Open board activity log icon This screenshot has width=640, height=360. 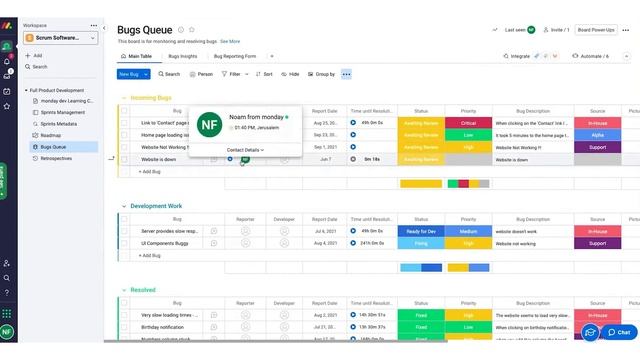click(x=495, y=30)
